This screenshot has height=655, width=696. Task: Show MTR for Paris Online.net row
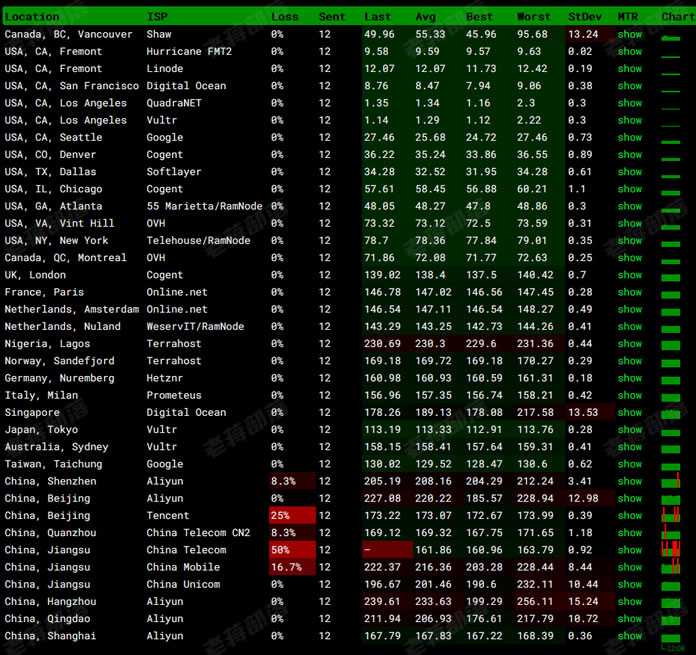coord(629,292)
